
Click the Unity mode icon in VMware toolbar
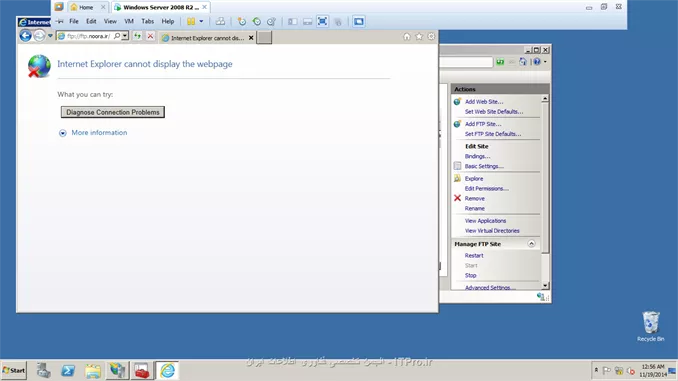pyautogui.click(x=338, y=21)
